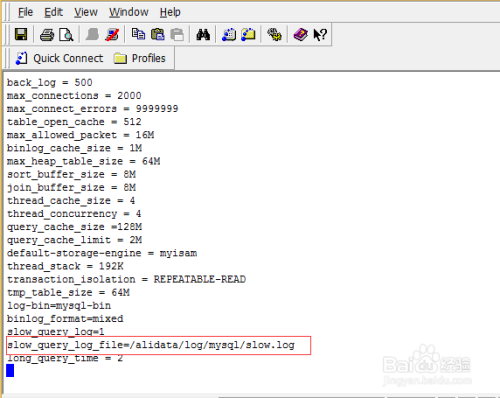This screenshot has width=500, height=398.
Task: Click the Print icon
Action: point(47,35)
